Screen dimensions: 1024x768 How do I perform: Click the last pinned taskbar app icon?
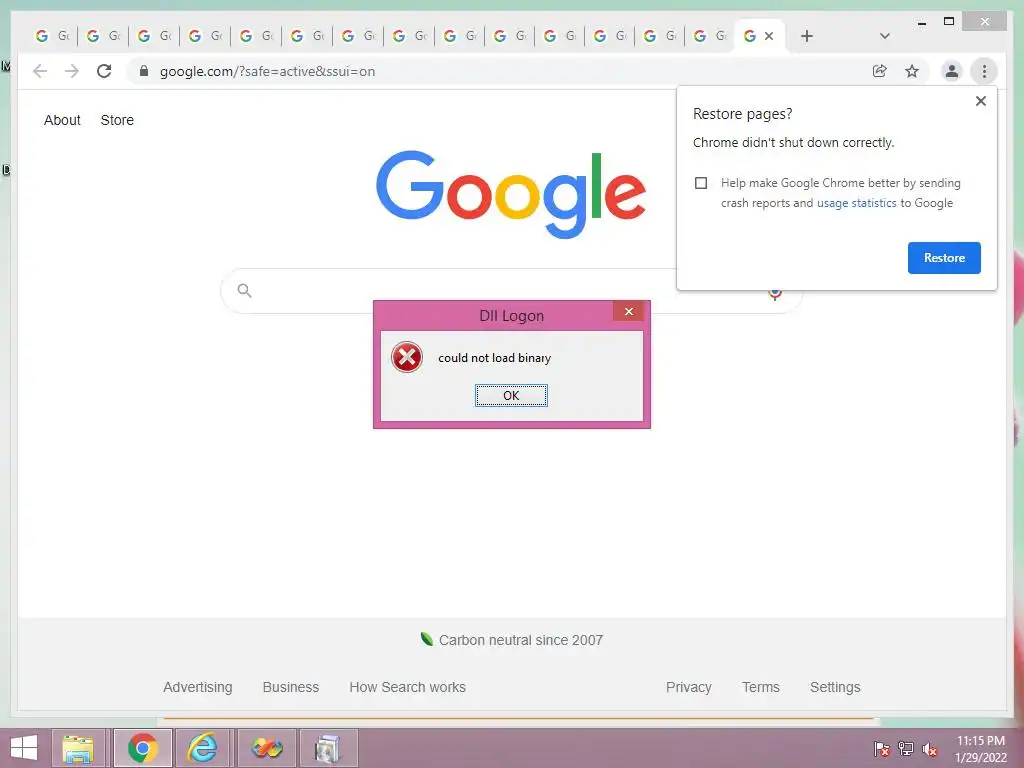328,748
